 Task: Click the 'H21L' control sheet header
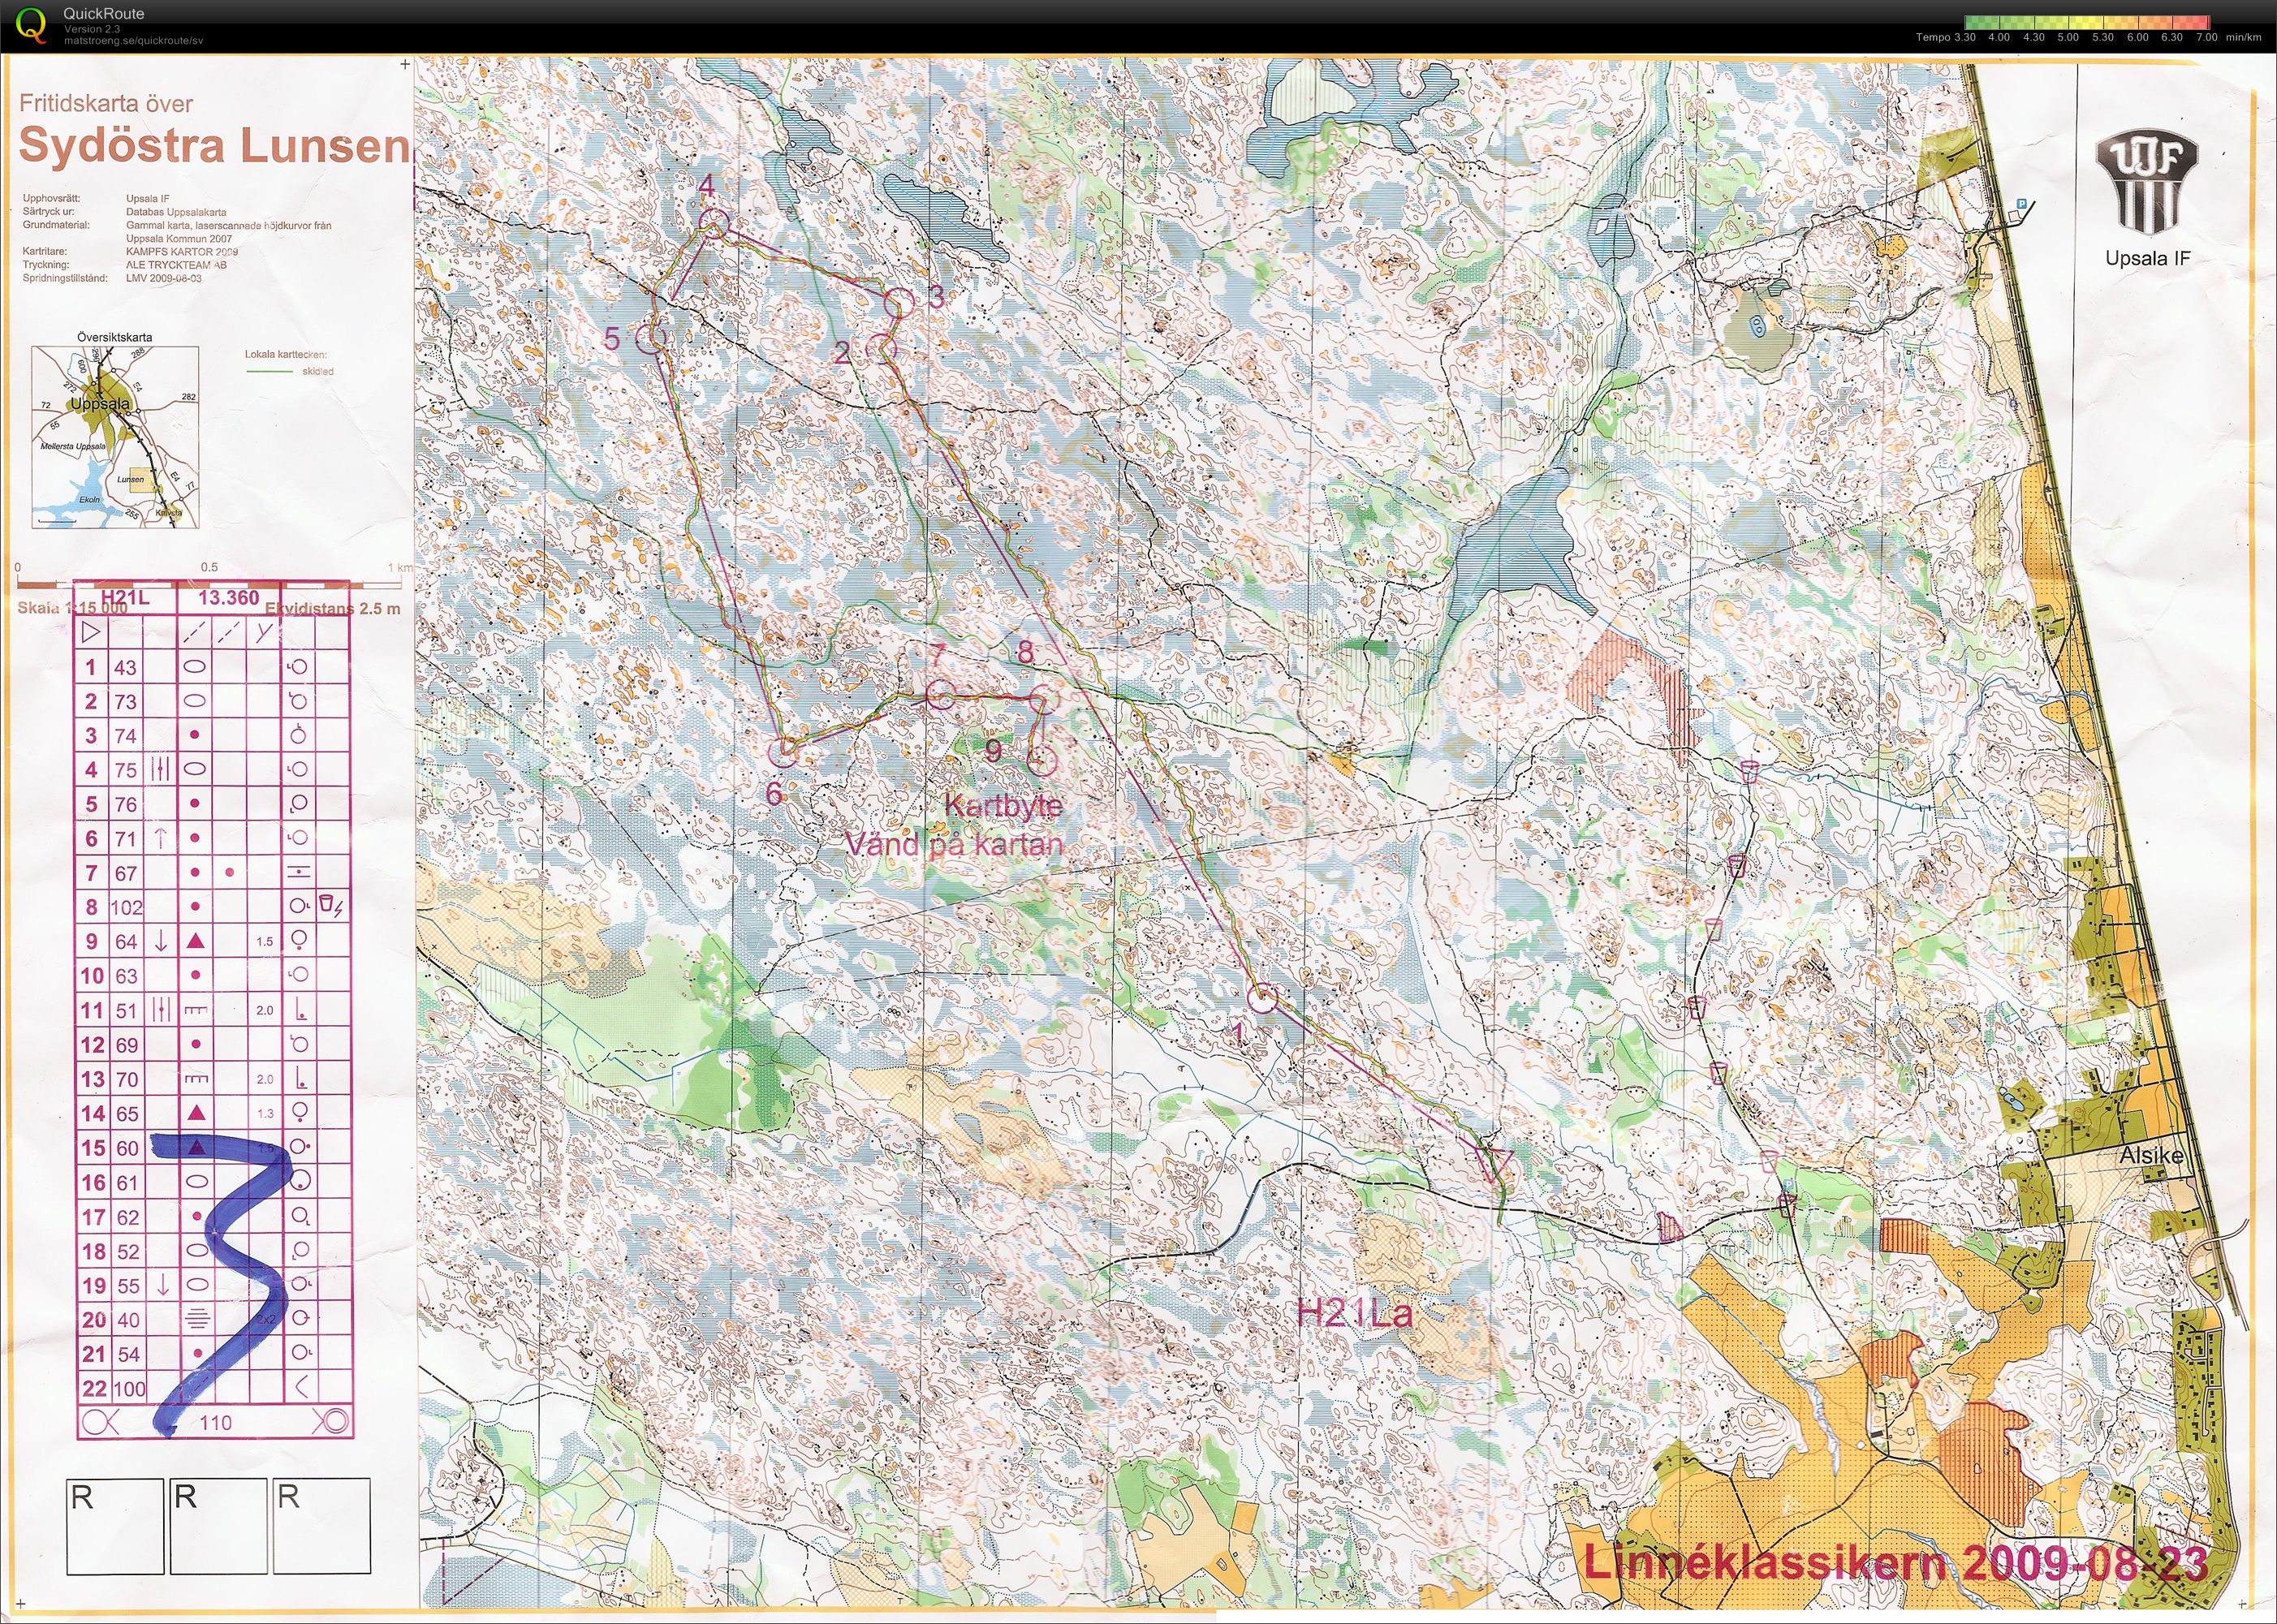pos(125,597)
